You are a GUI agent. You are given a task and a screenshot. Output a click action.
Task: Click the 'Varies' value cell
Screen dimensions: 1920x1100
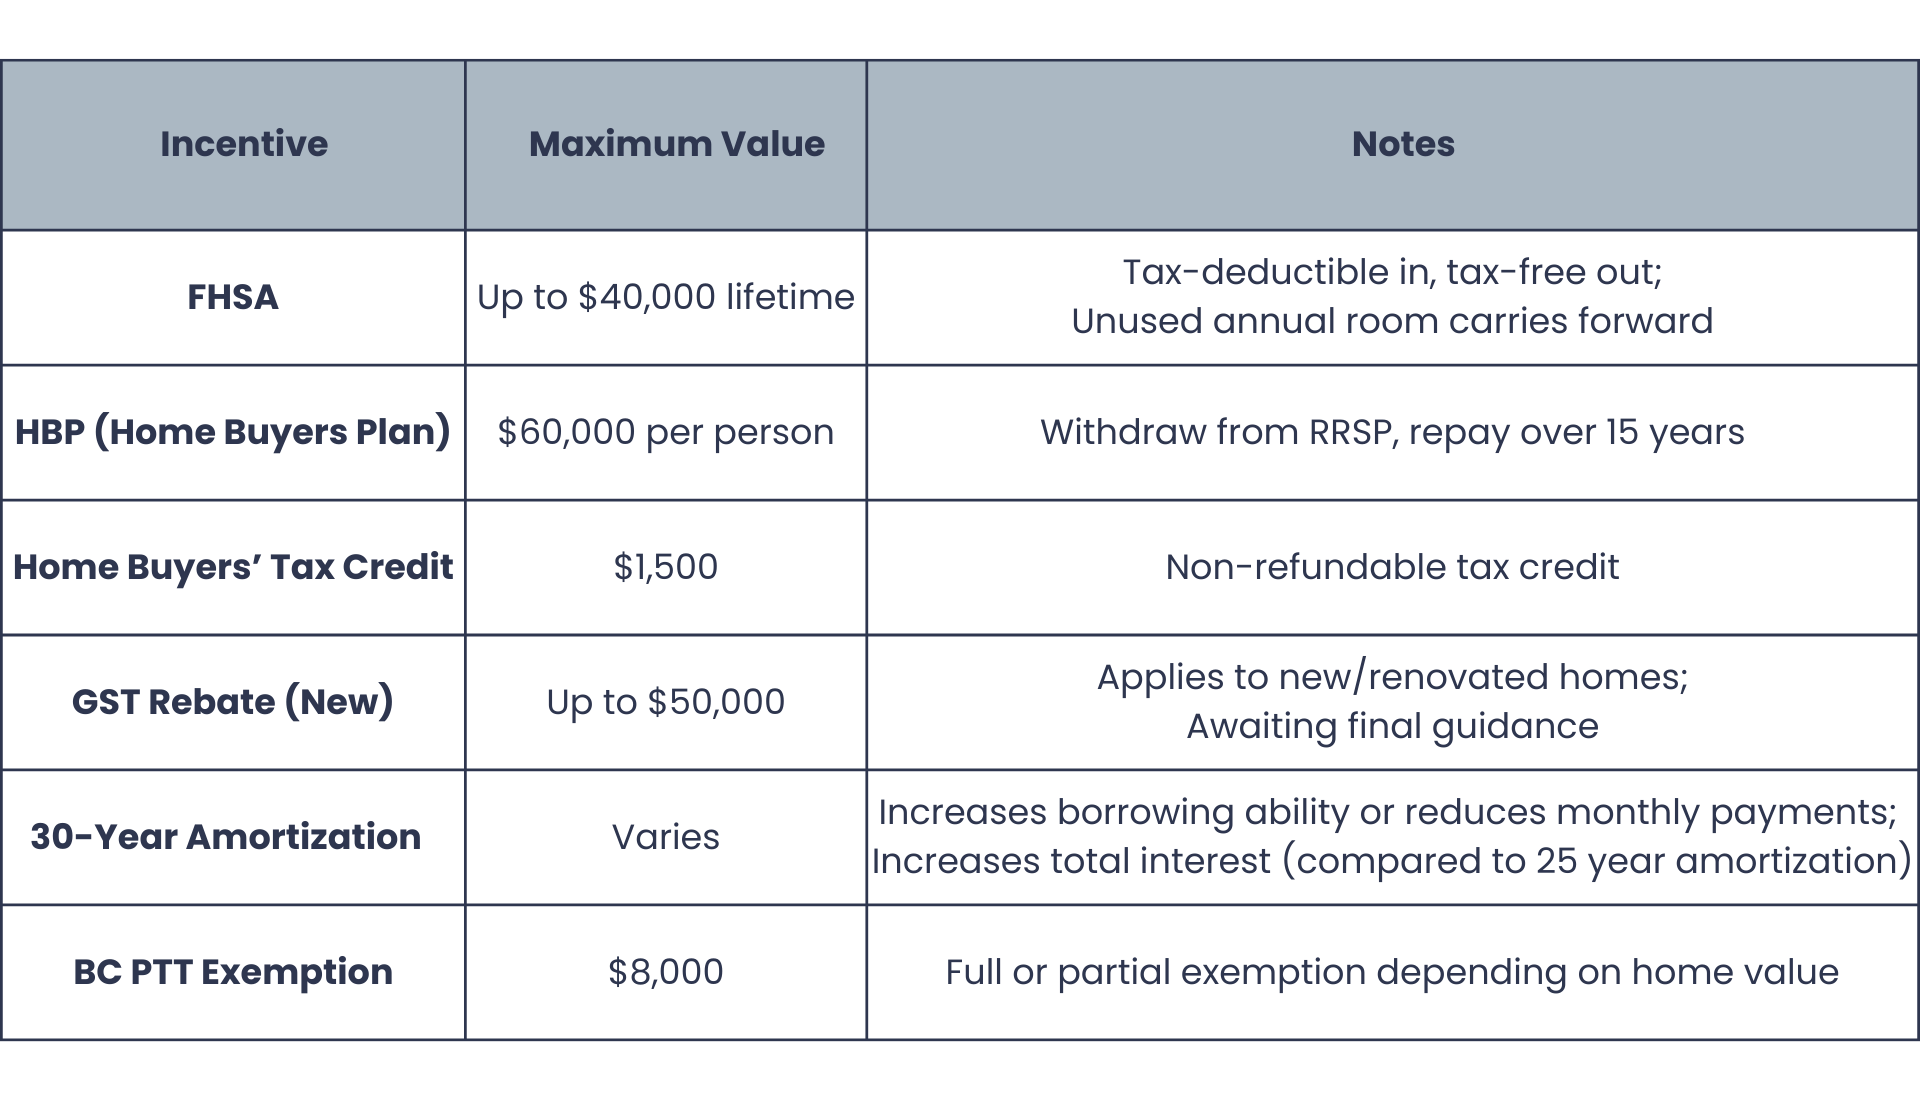[x=666, y=837]
